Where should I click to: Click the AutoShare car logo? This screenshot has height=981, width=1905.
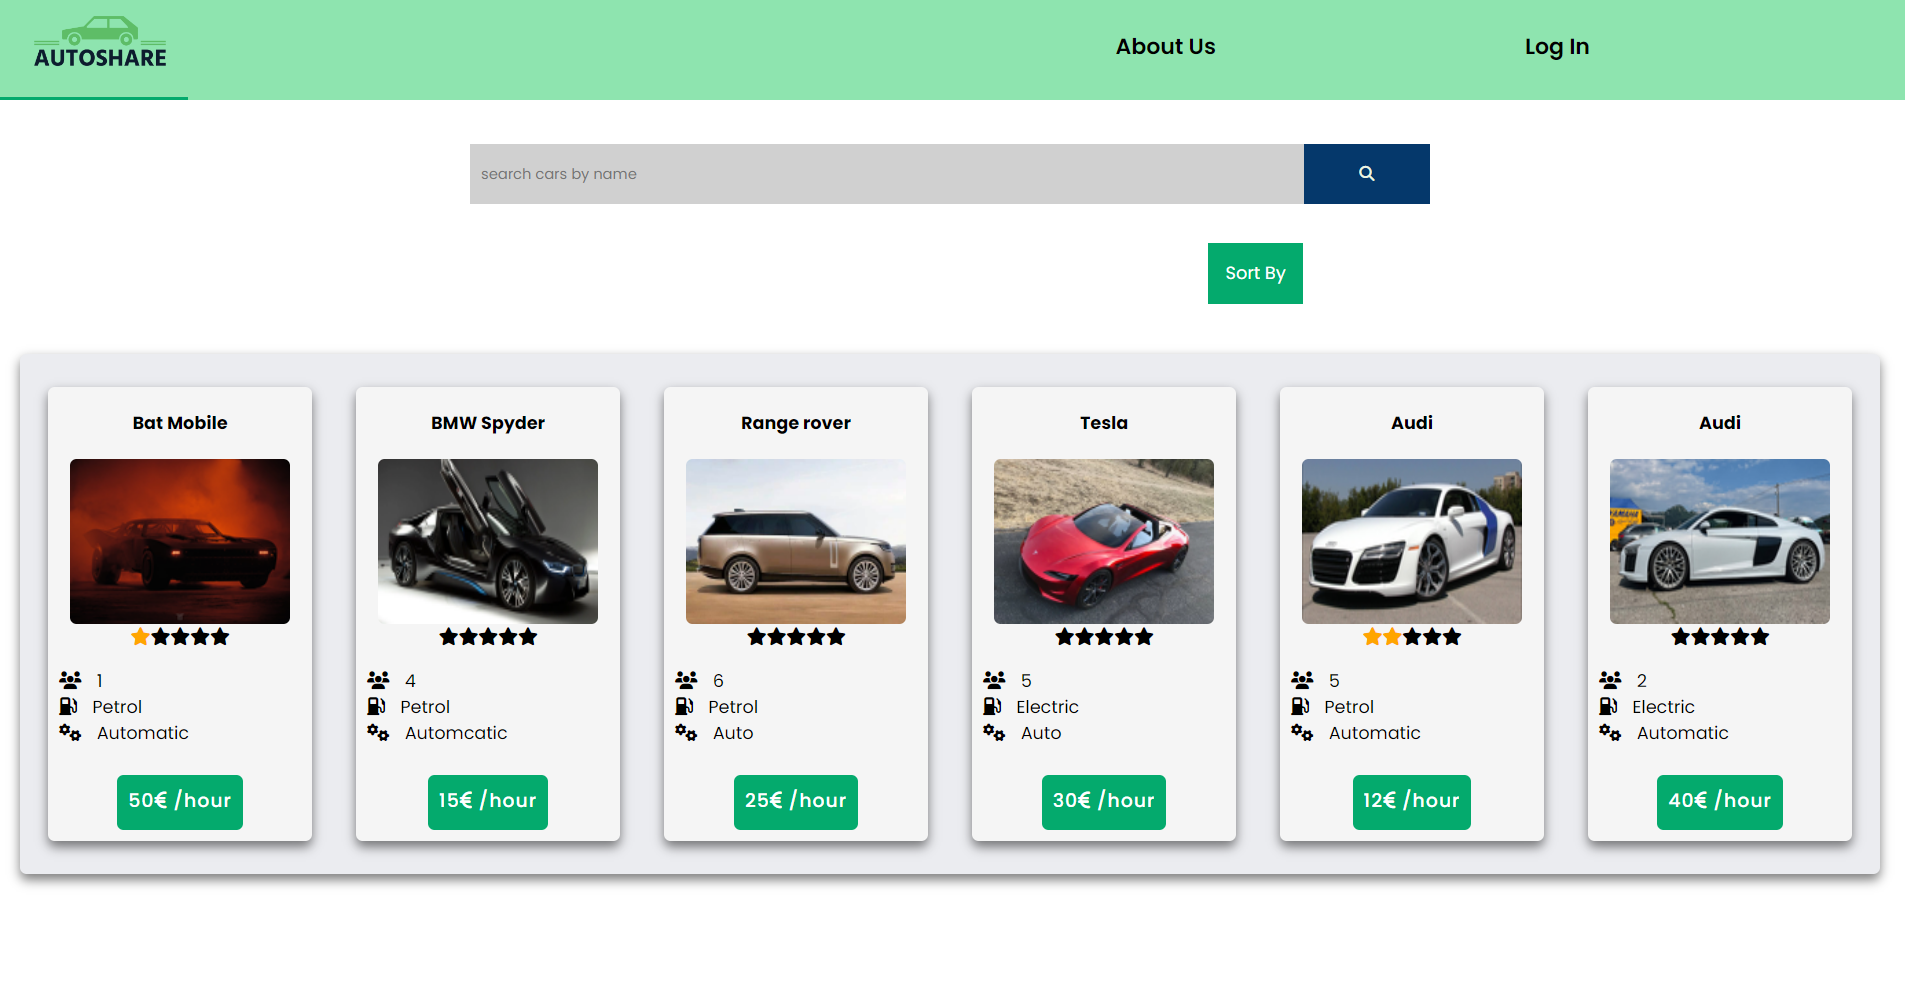[100, 43]
